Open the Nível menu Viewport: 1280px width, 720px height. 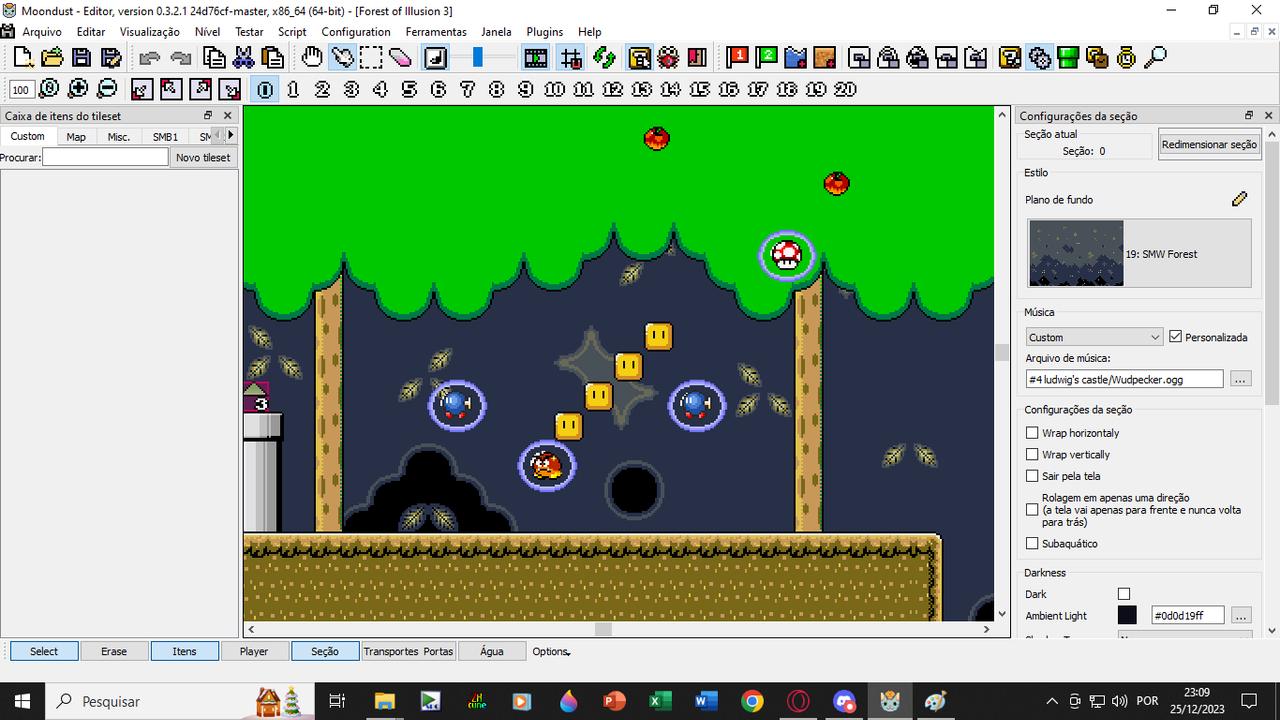[x=207, y=32]
